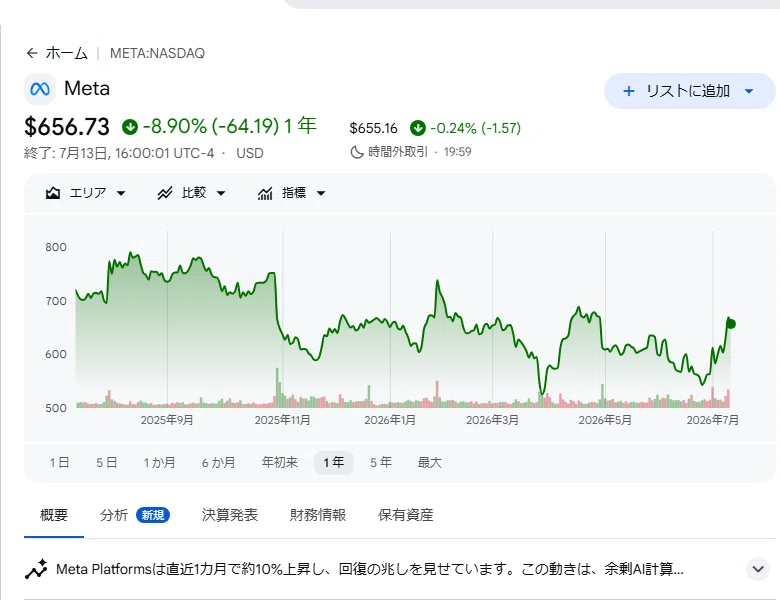
Task: Click the moon after-hours icon
Action: click(357, 152)
